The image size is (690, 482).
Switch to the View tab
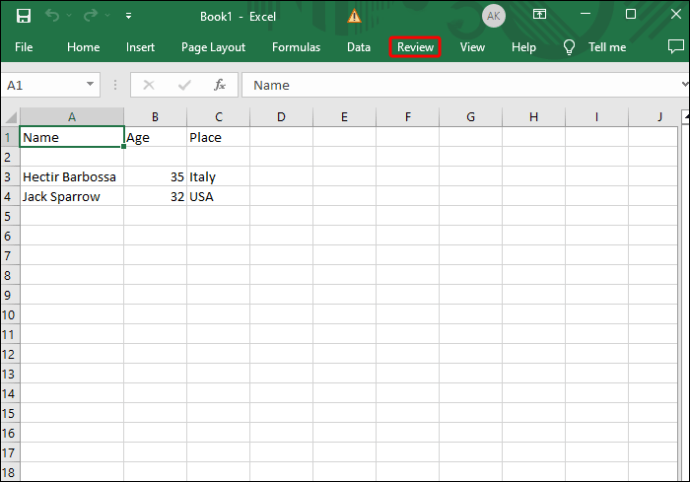472,47
